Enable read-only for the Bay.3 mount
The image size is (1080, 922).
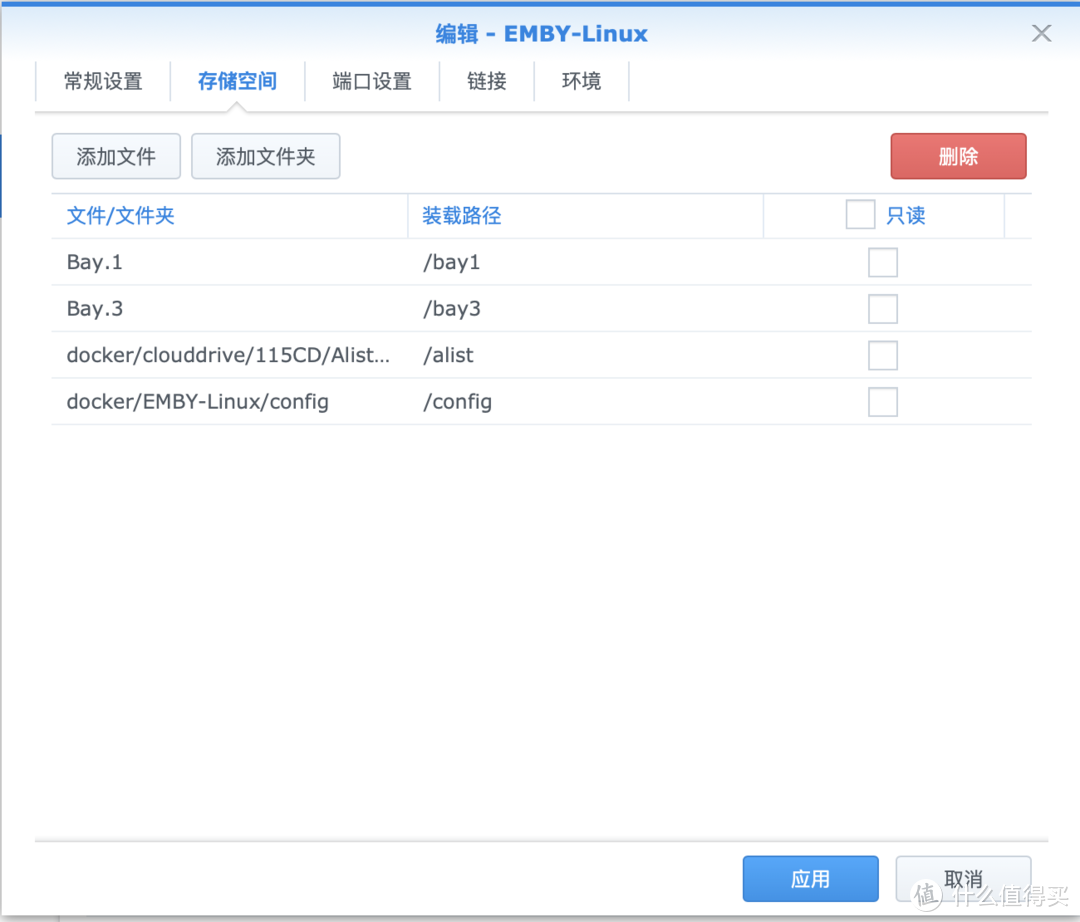[883, 308]
